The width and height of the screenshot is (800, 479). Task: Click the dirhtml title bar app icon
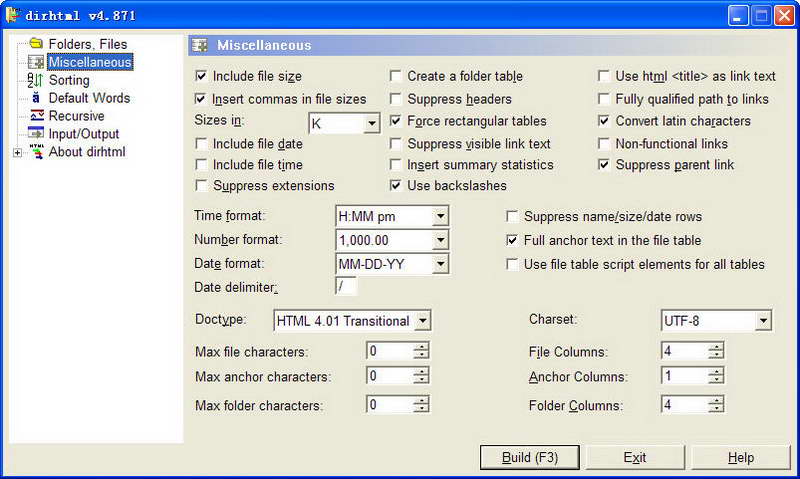pyautogui.click(x=13, y=15)
